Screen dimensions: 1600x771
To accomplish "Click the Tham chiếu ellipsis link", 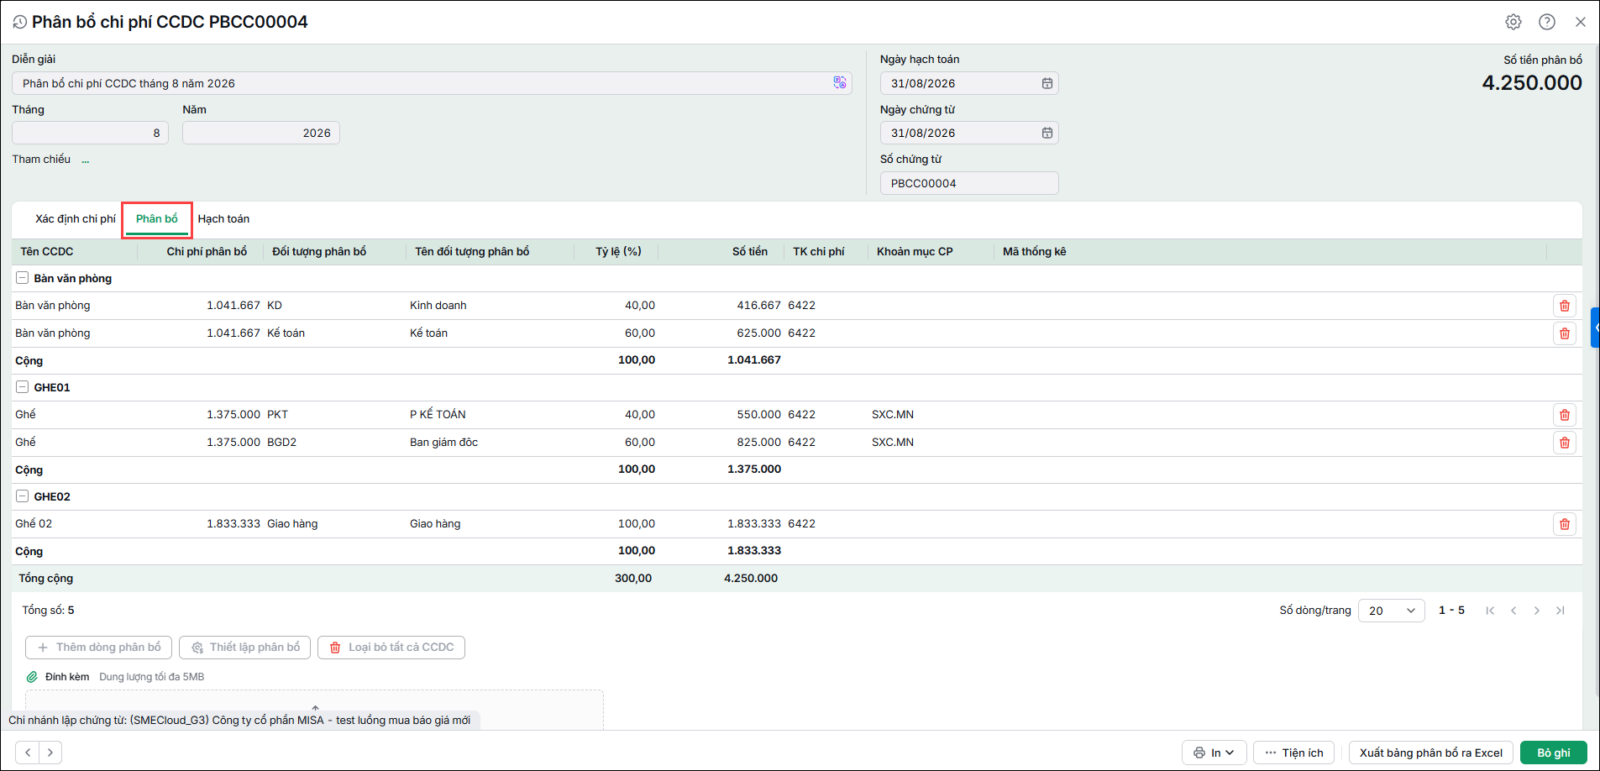I will pyautogui.click(x=86, y=160).
